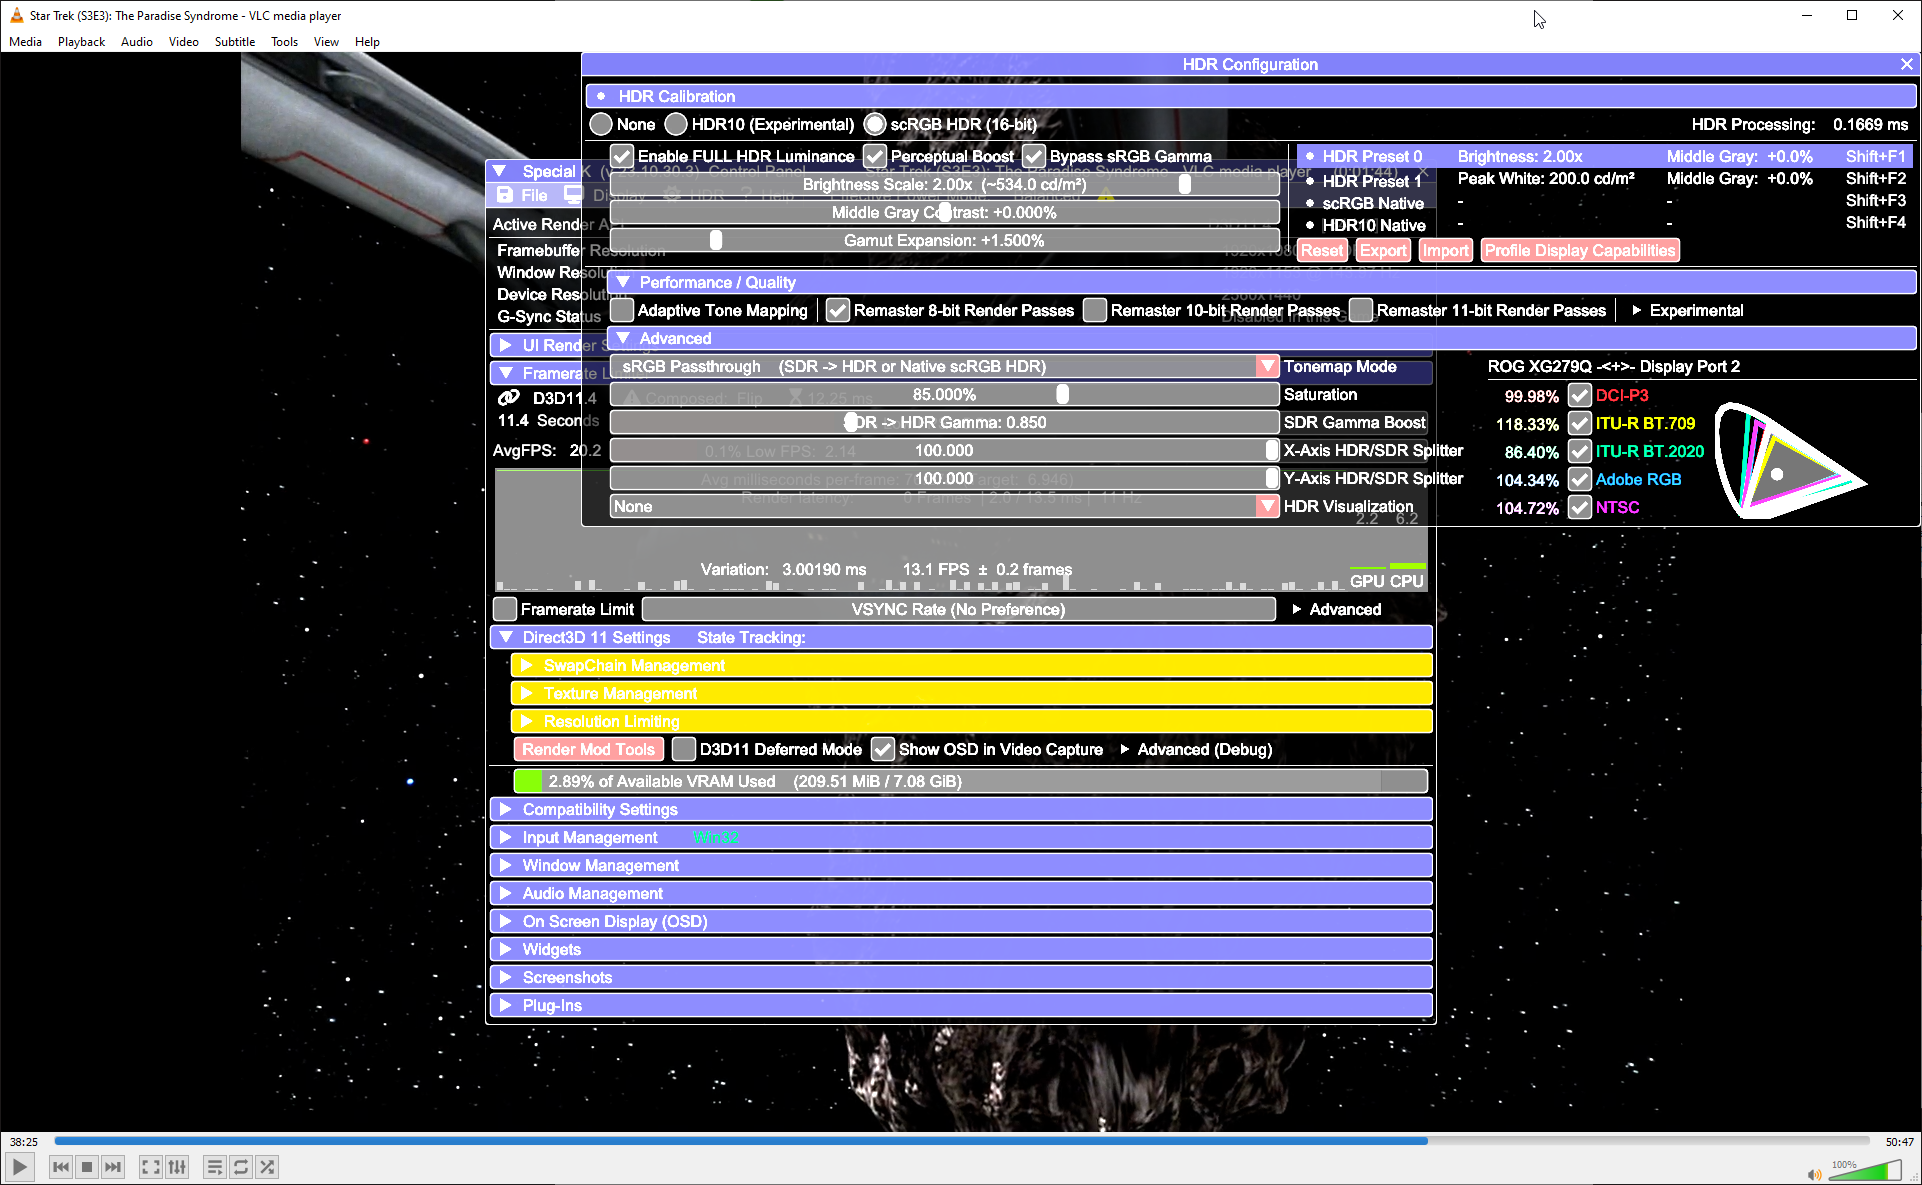The image size is (1922, 1185).
Task: Enable Adaptive Tone Mapping checkbox
Action: 623,311
